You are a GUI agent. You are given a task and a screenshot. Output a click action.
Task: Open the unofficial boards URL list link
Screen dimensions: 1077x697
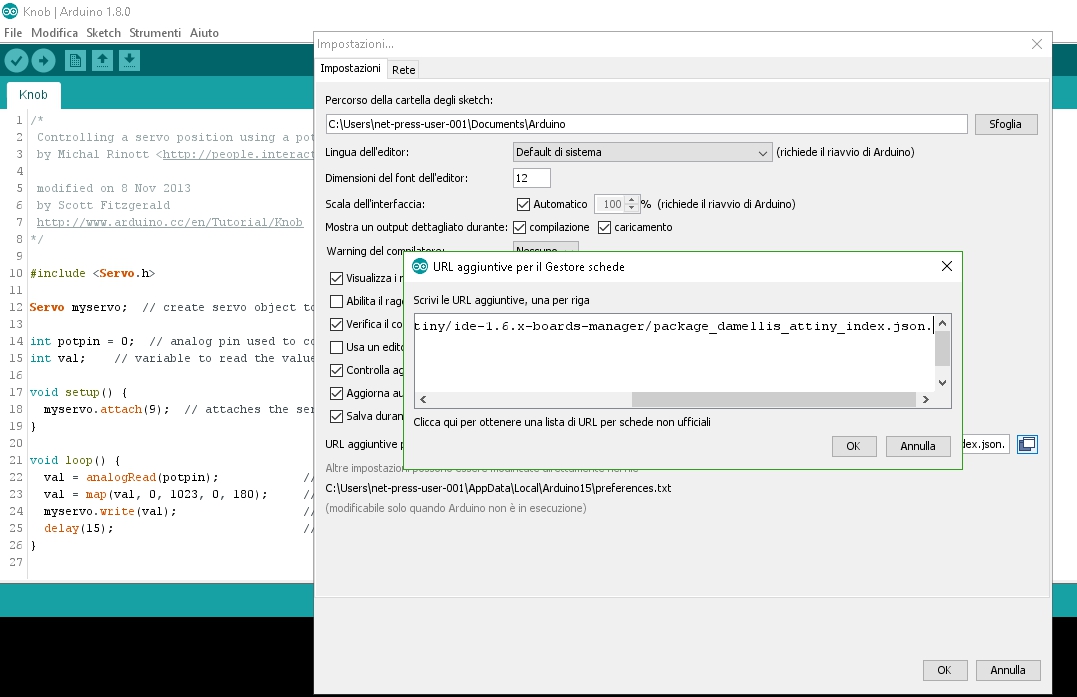(562, 422)
